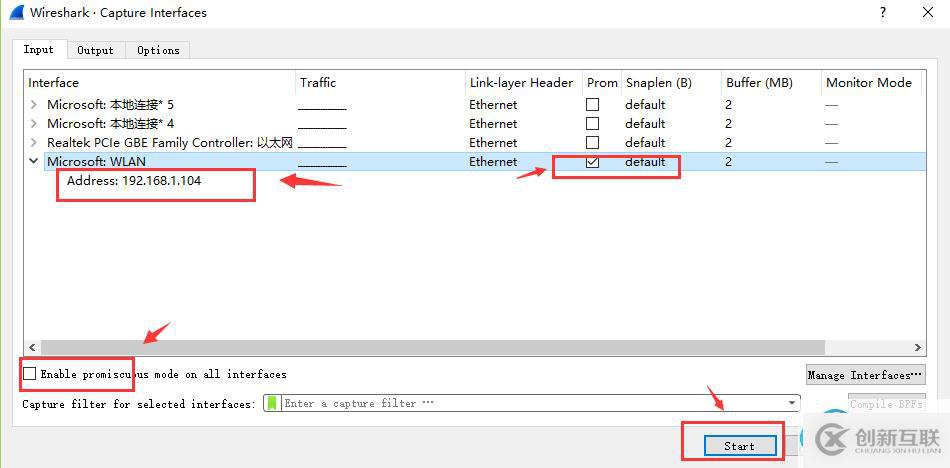The height and width of the screenshot is (468, 950).
Task: Select the Microsoft: 本地连接* 4 interface
Action: pyautogui.click(x=111, y=124)
